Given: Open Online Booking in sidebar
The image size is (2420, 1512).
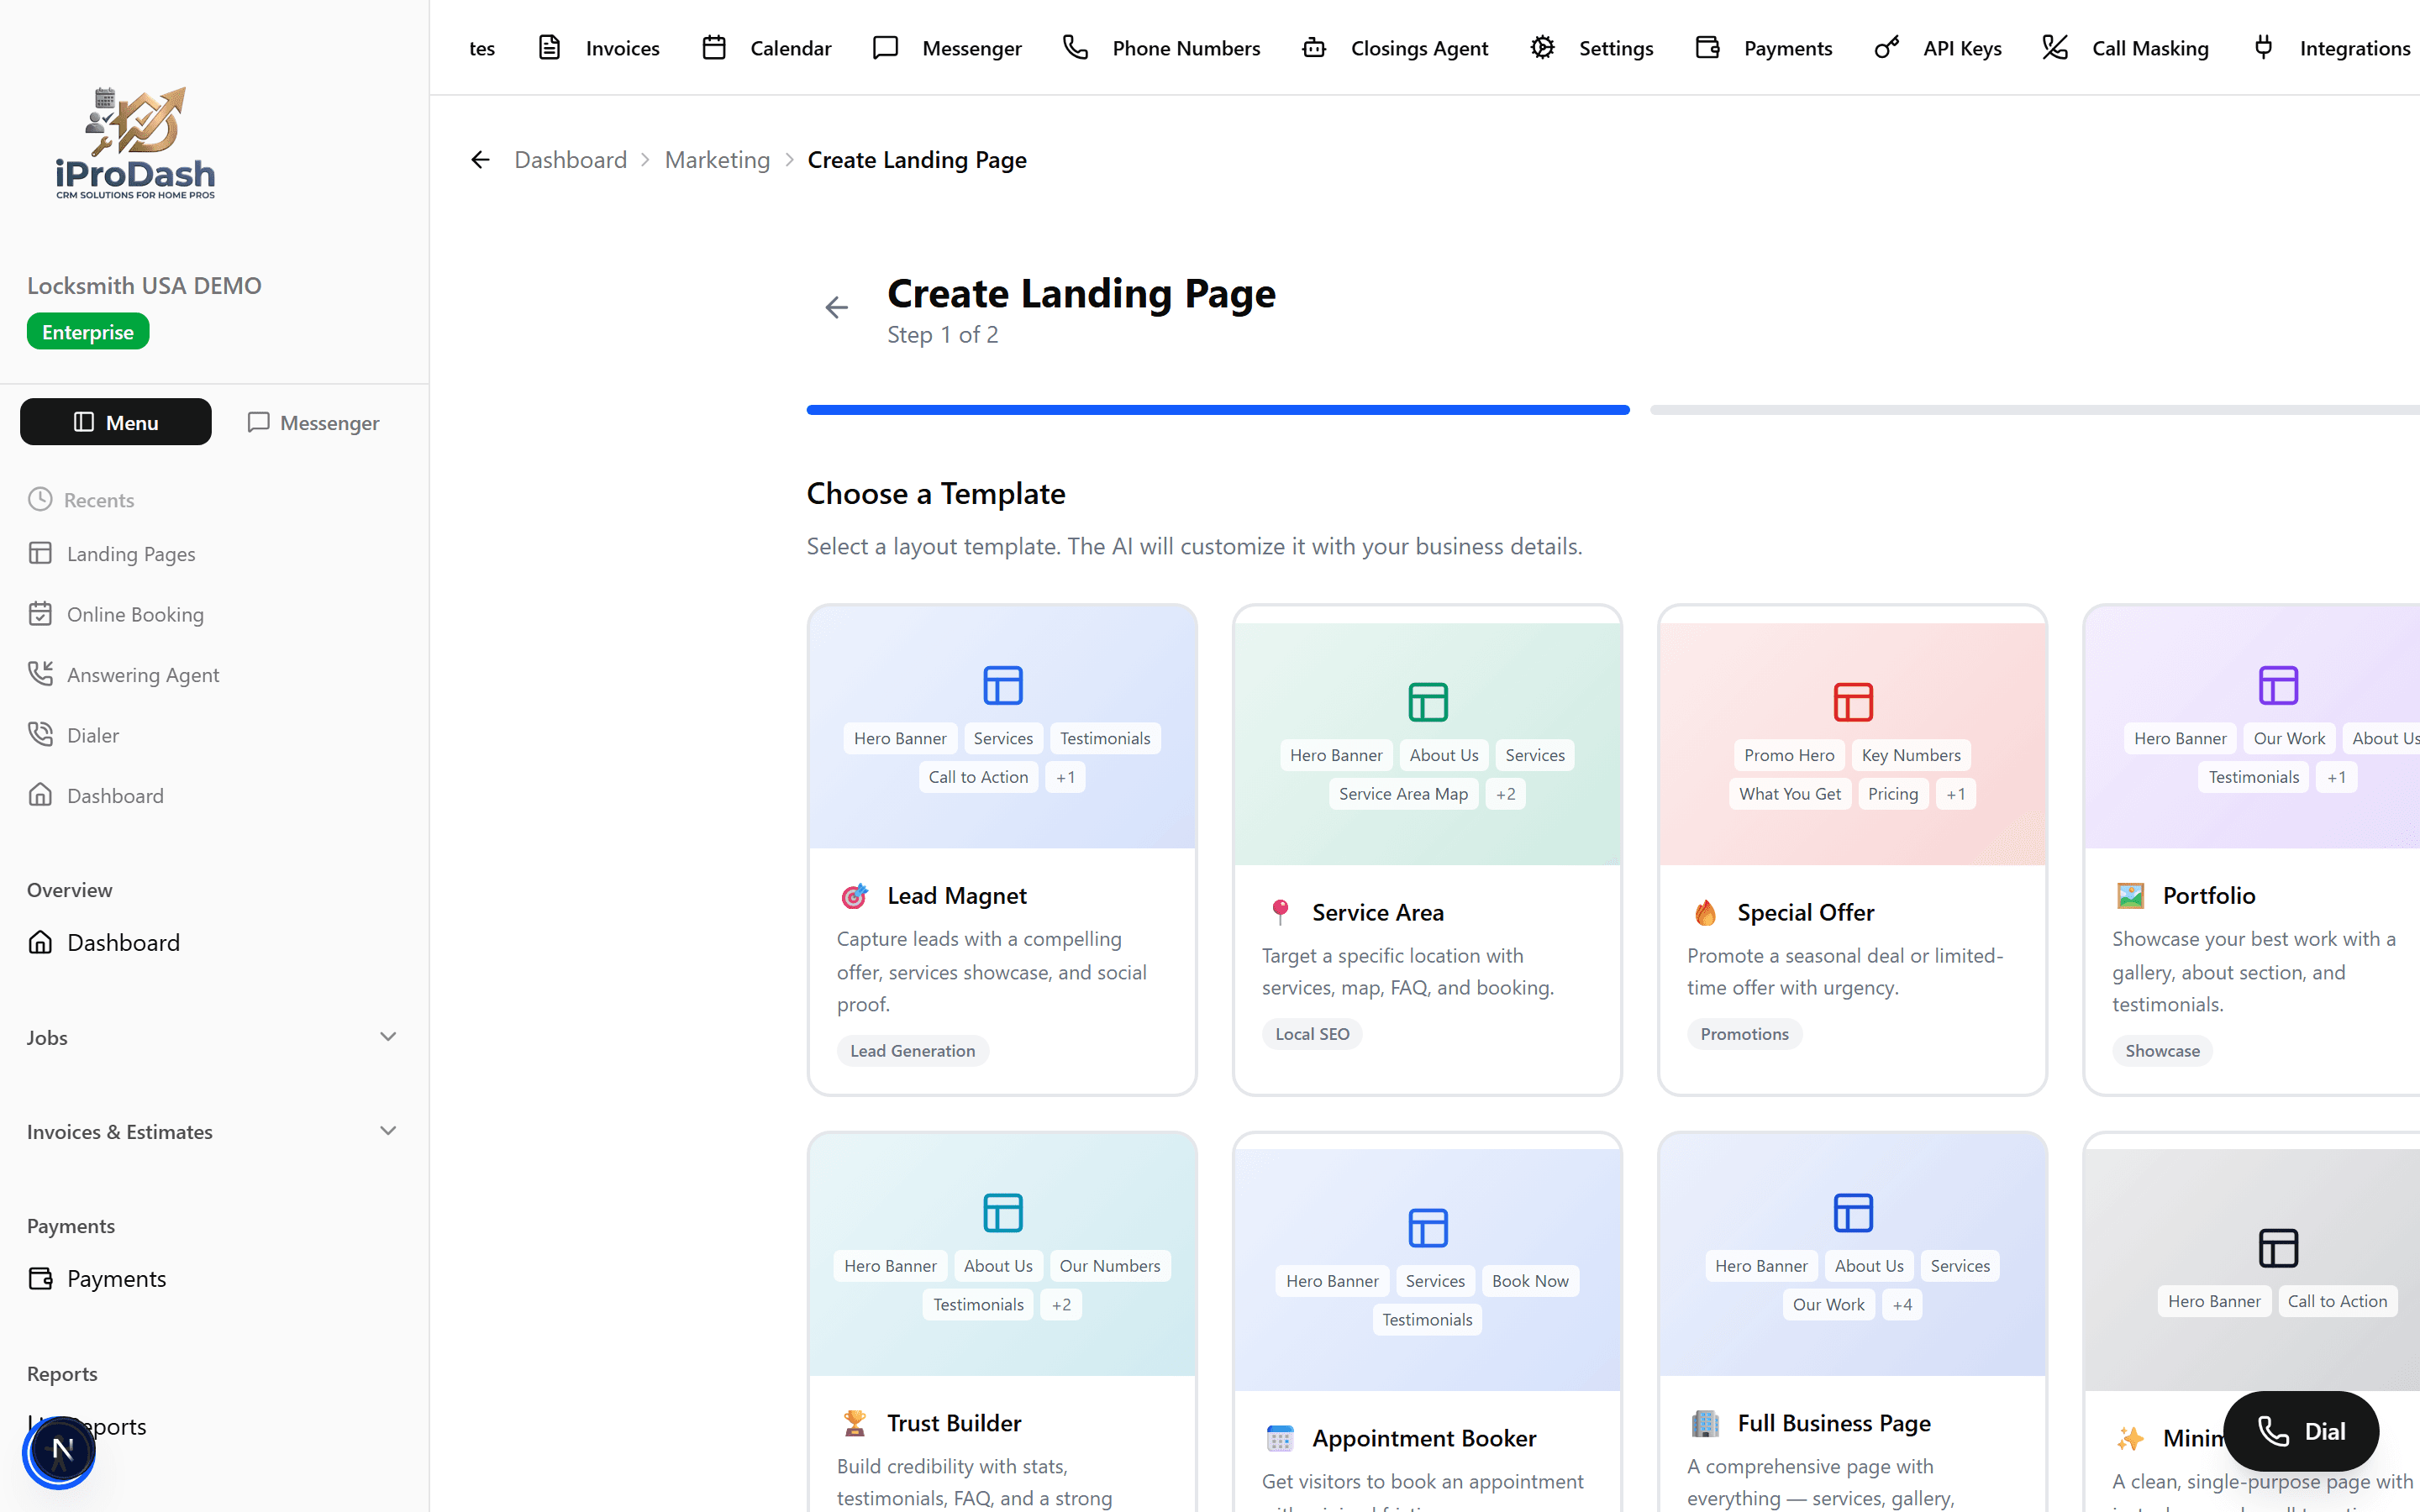Looking at the screenshot, I should [135, 615].
